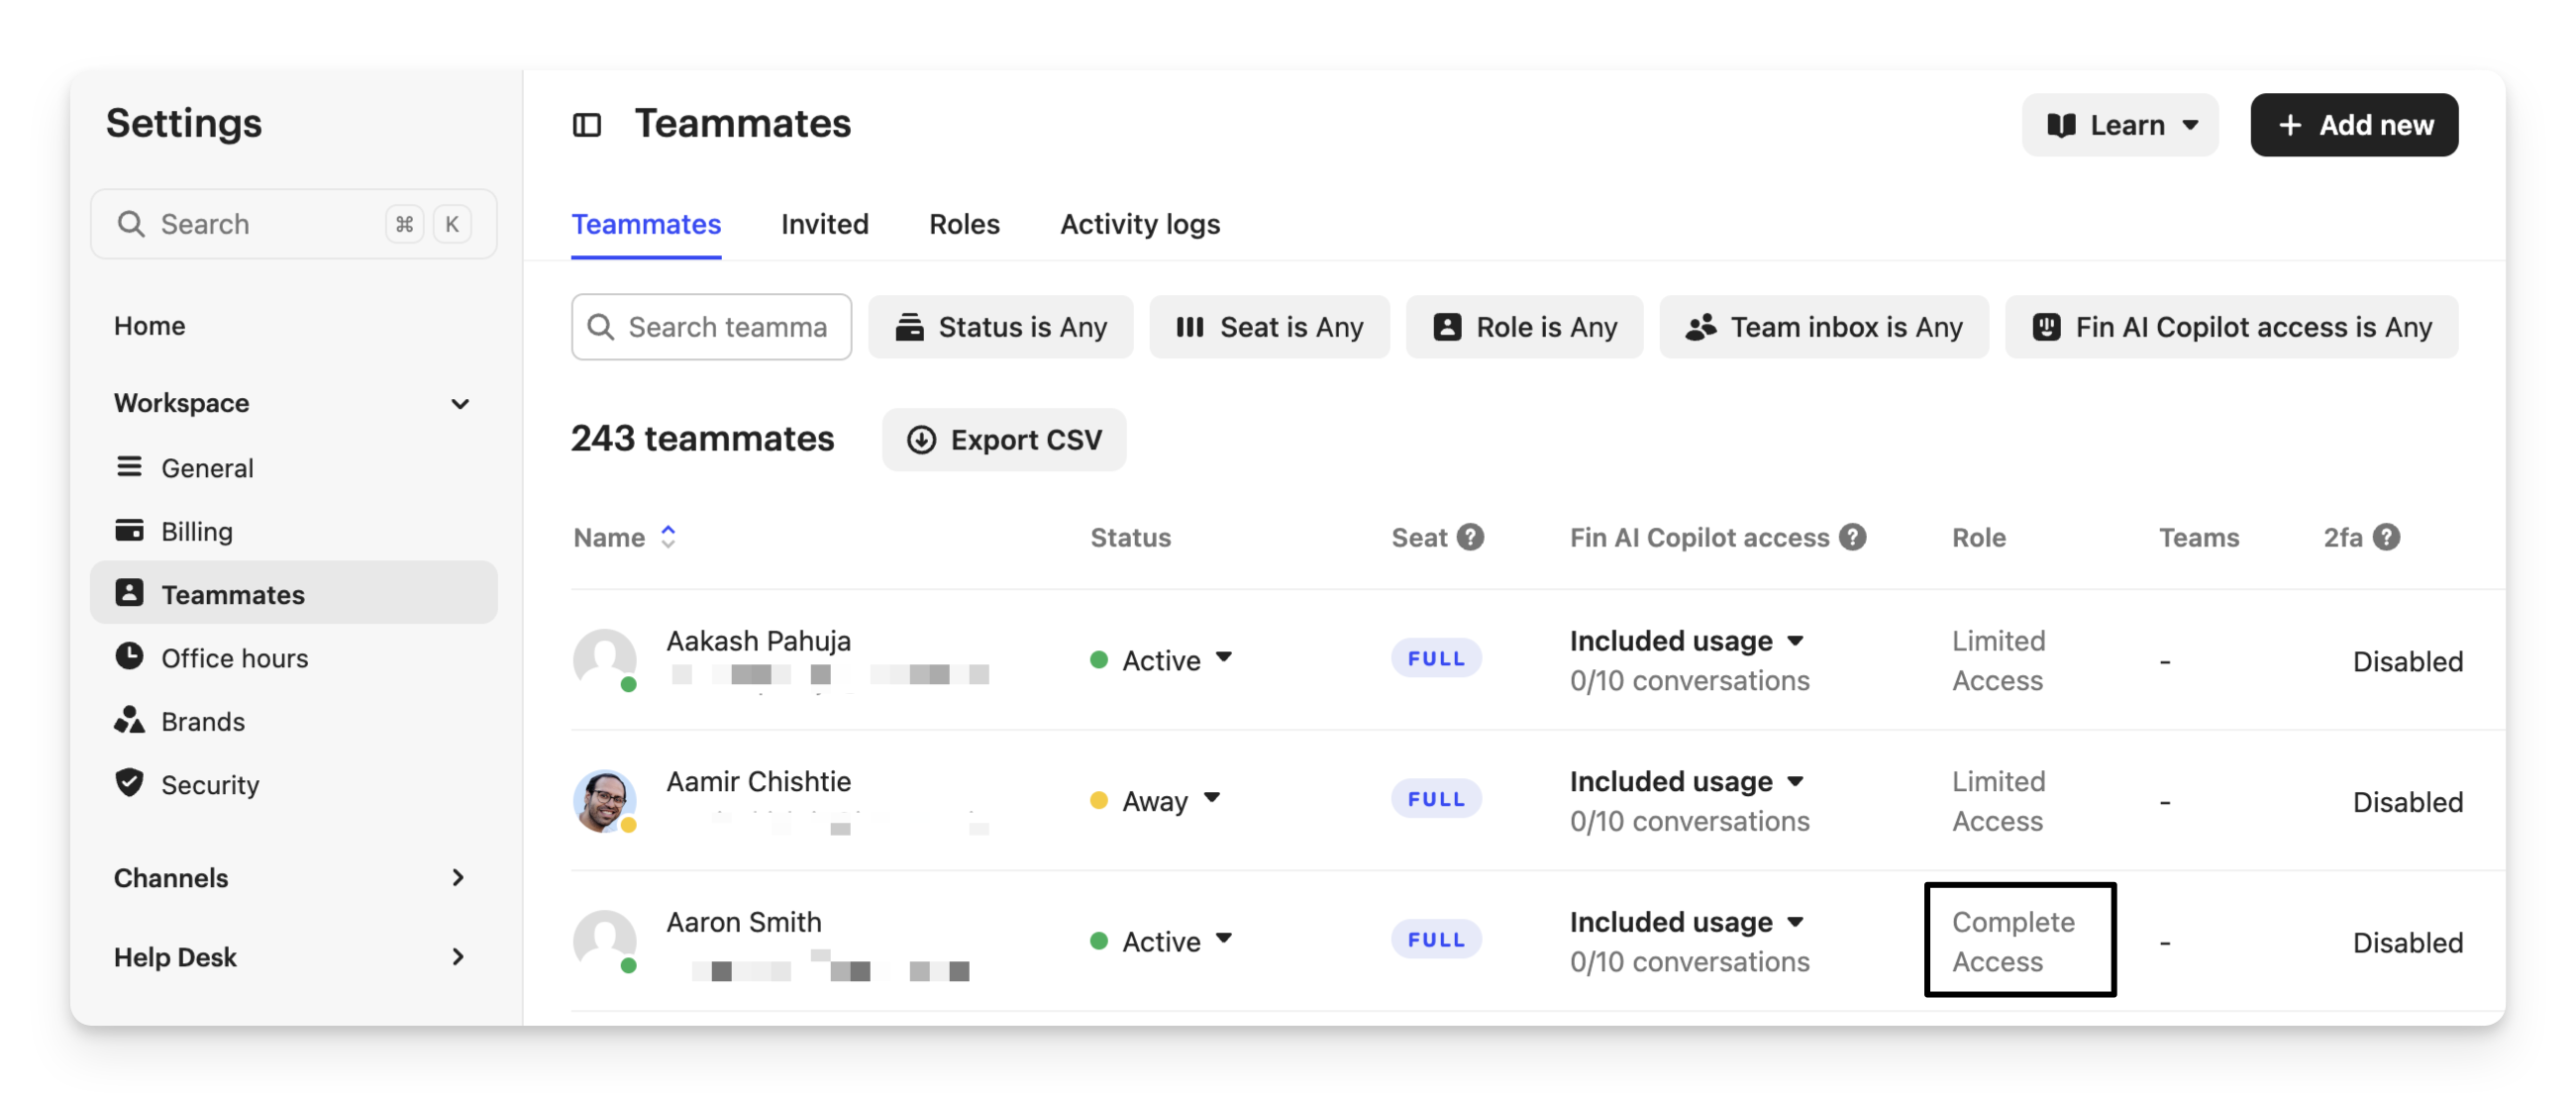Sort teammates using the Name column arrows
The image size is (2576, 1096).
coord(668,538)
